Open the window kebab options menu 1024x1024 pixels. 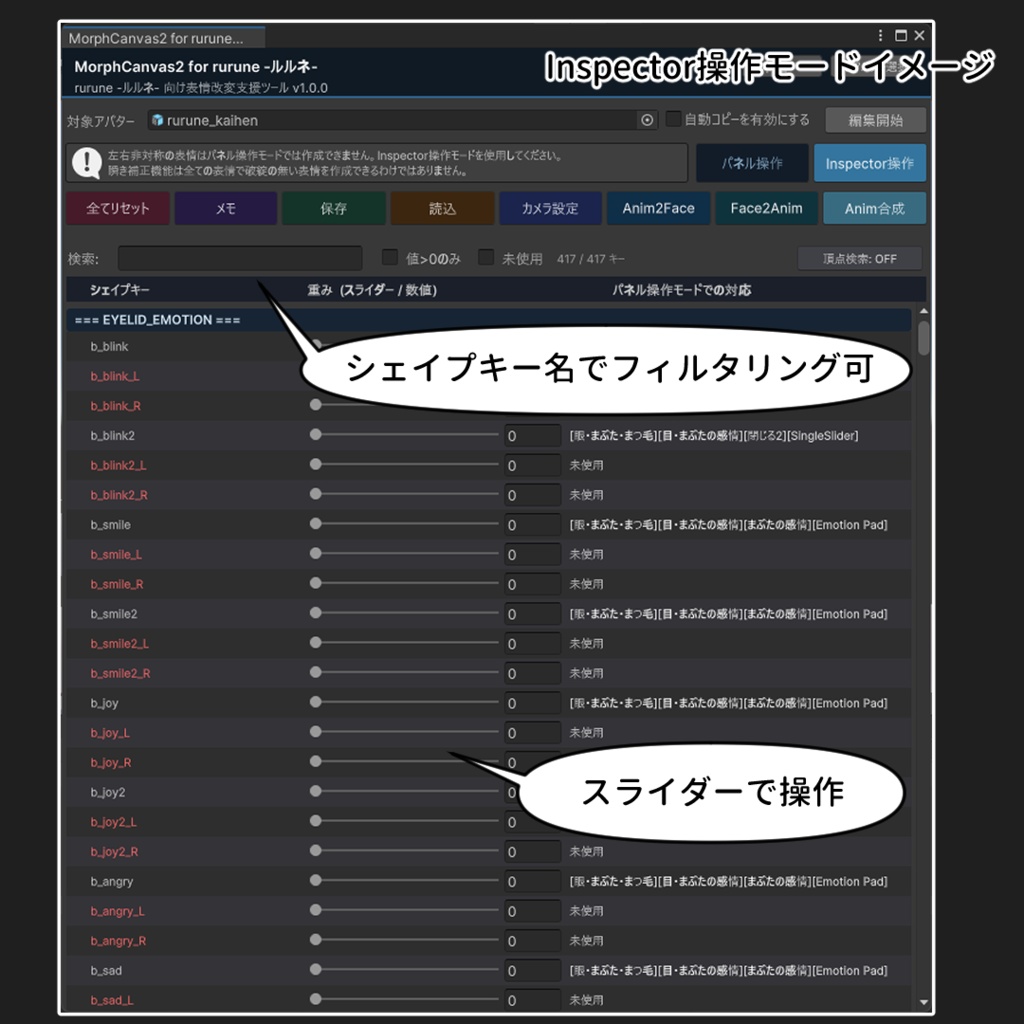pyautogui.click(x=880, y=35)
